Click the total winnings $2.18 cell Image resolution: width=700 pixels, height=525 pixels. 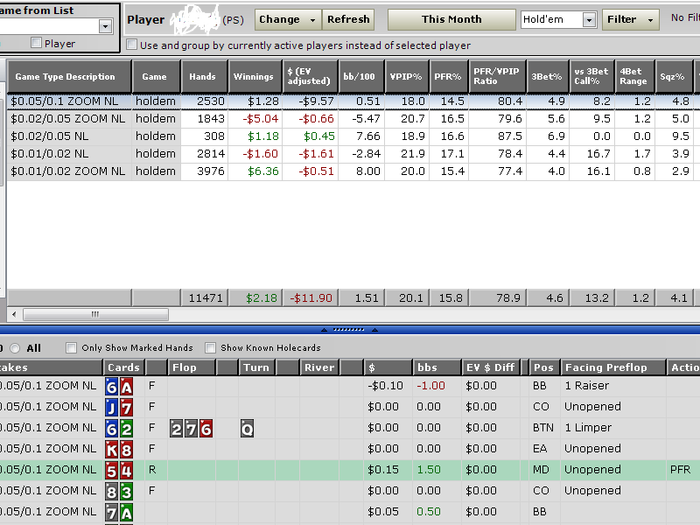[x=255, y=298]
